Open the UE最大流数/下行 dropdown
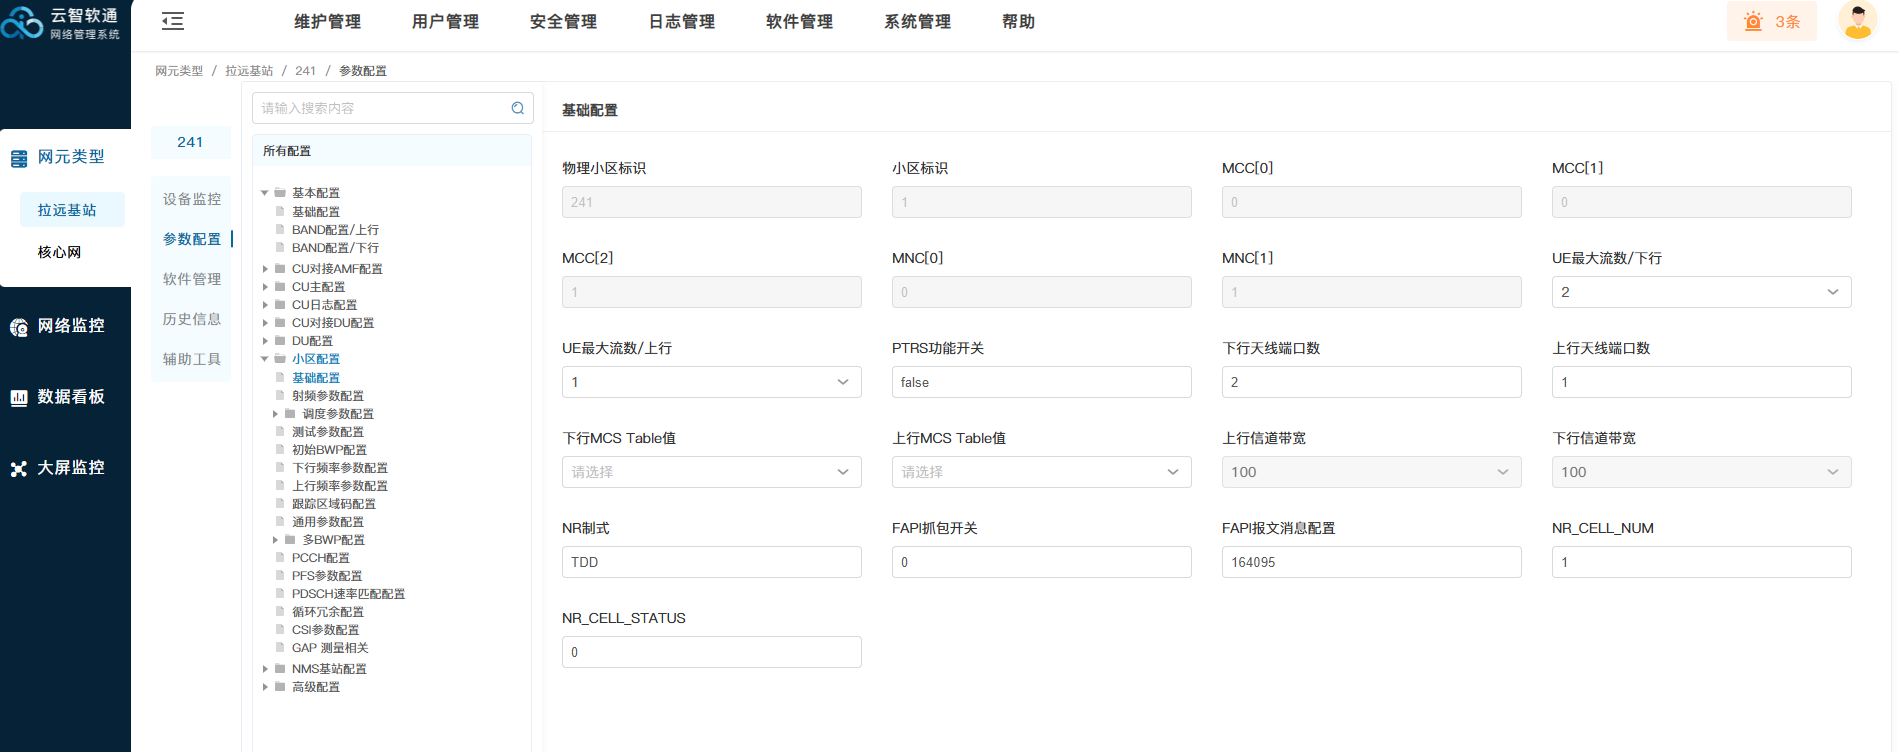 (1701, 292)
